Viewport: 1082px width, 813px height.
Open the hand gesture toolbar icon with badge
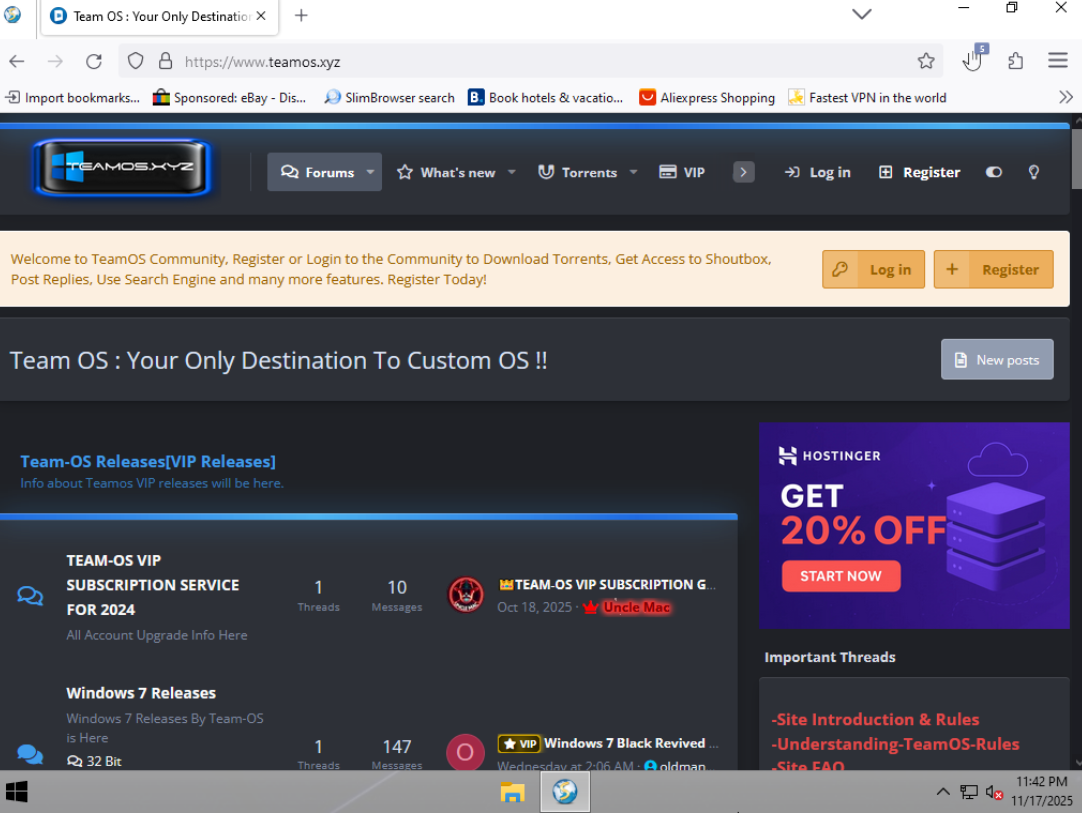click(x=974, y=59)
